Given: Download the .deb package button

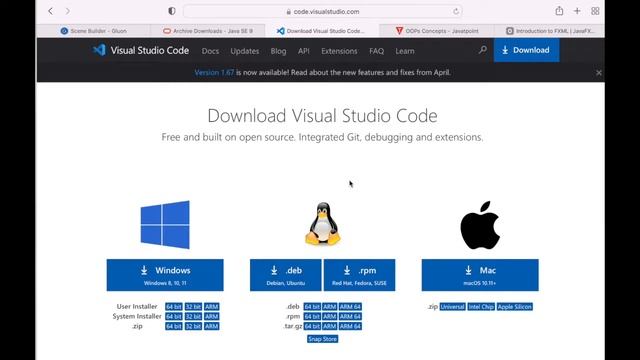Looking at the screenshot, I should coord(286,275).
